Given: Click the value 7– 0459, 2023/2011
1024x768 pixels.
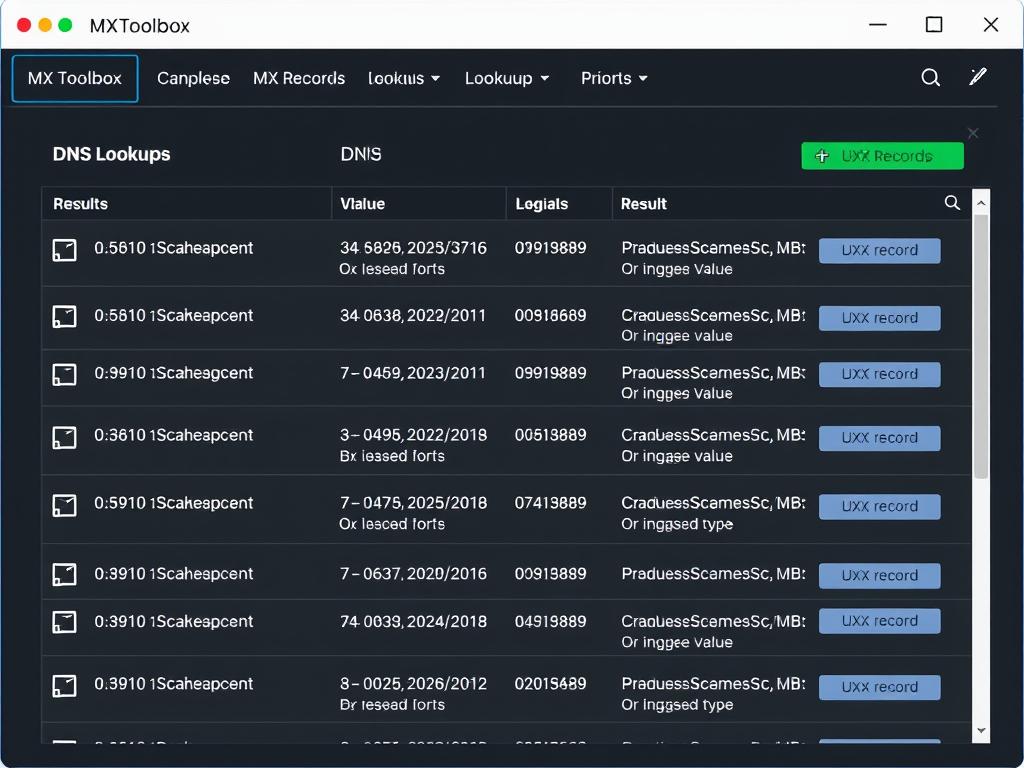Looking at the screenshot, I should click(x=413, y=373).
